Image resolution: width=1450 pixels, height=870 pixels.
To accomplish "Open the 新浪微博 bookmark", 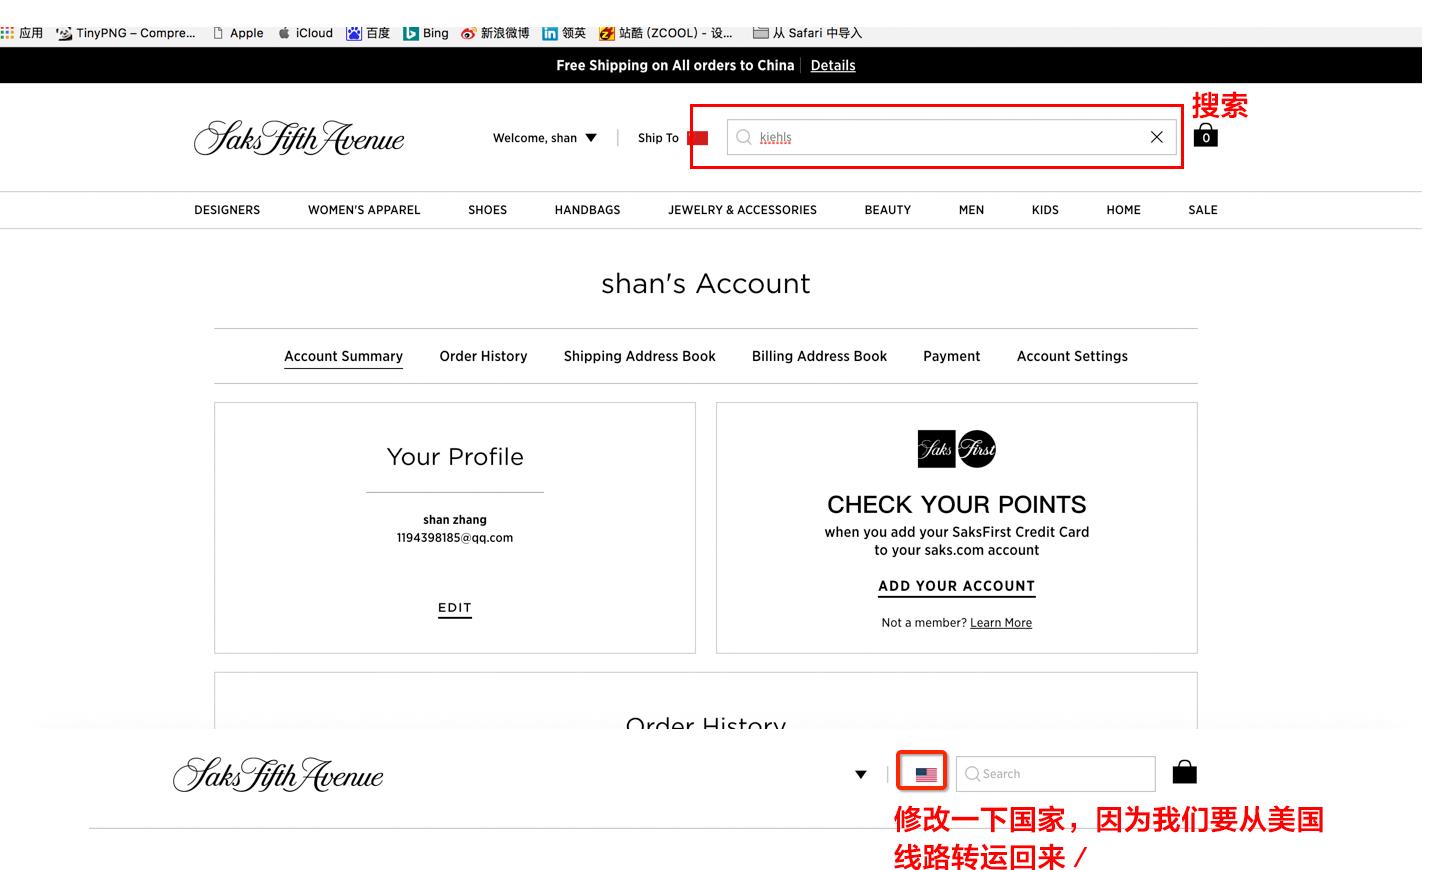I will click(495, 33).
